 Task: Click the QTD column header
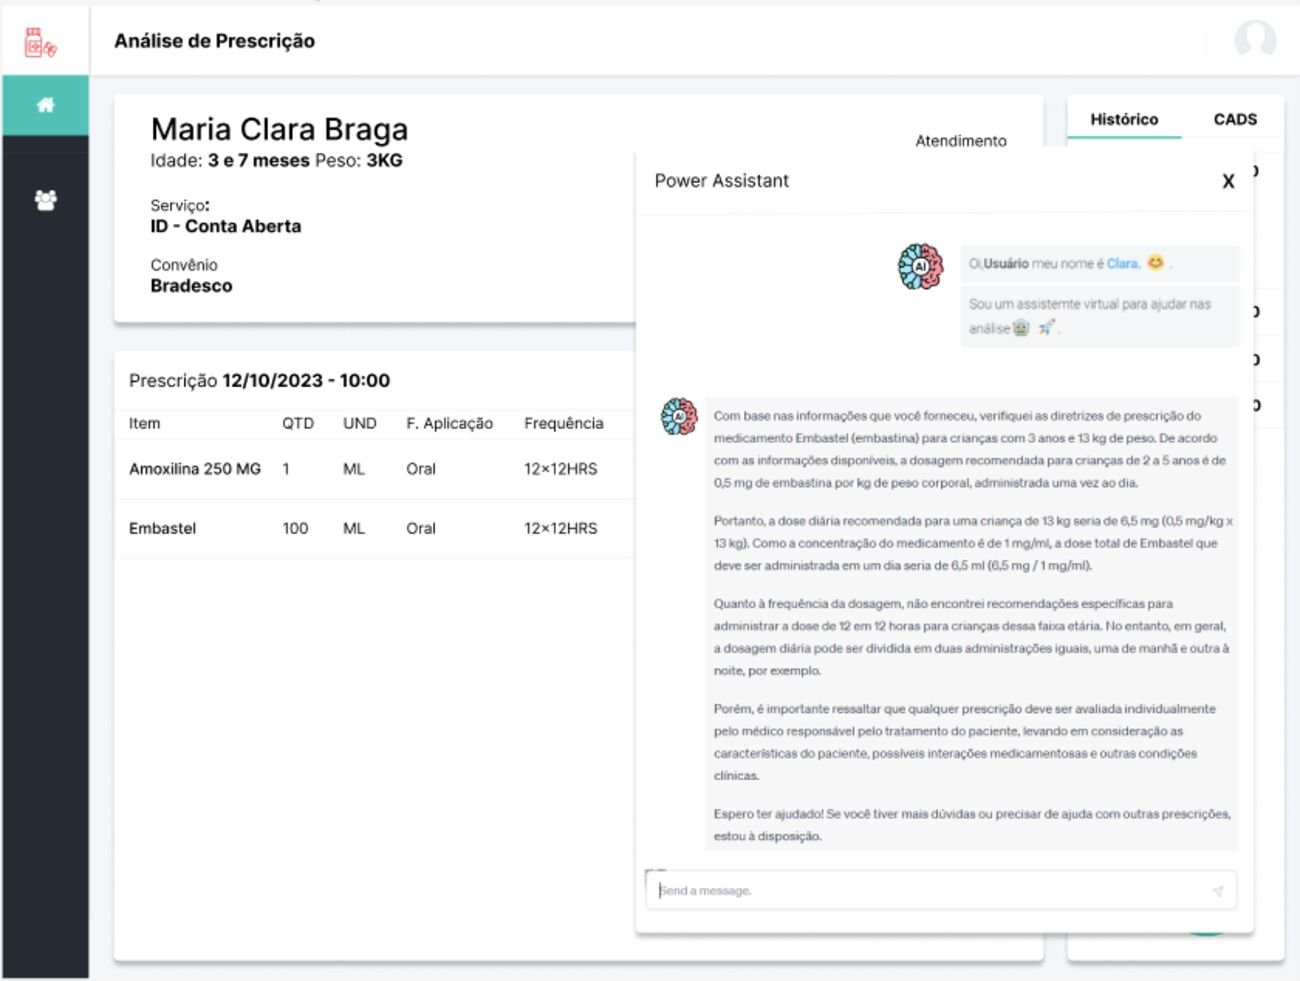click(x=298, y=423)
